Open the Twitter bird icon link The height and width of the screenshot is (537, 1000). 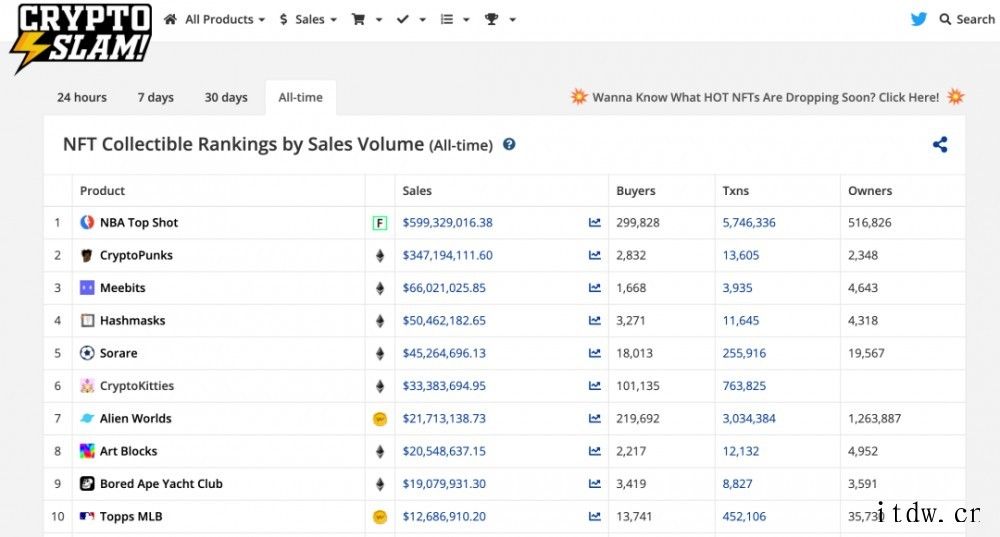[919, 19]
